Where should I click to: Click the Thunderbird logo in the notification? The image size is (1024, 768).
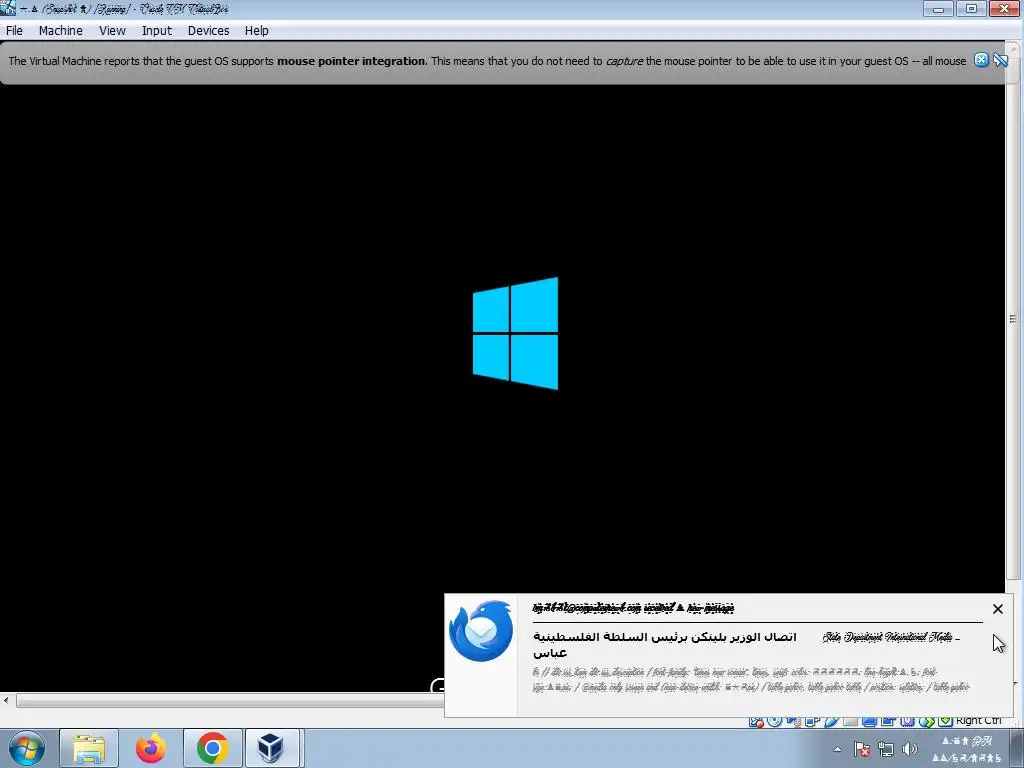[x=481, y=631]
